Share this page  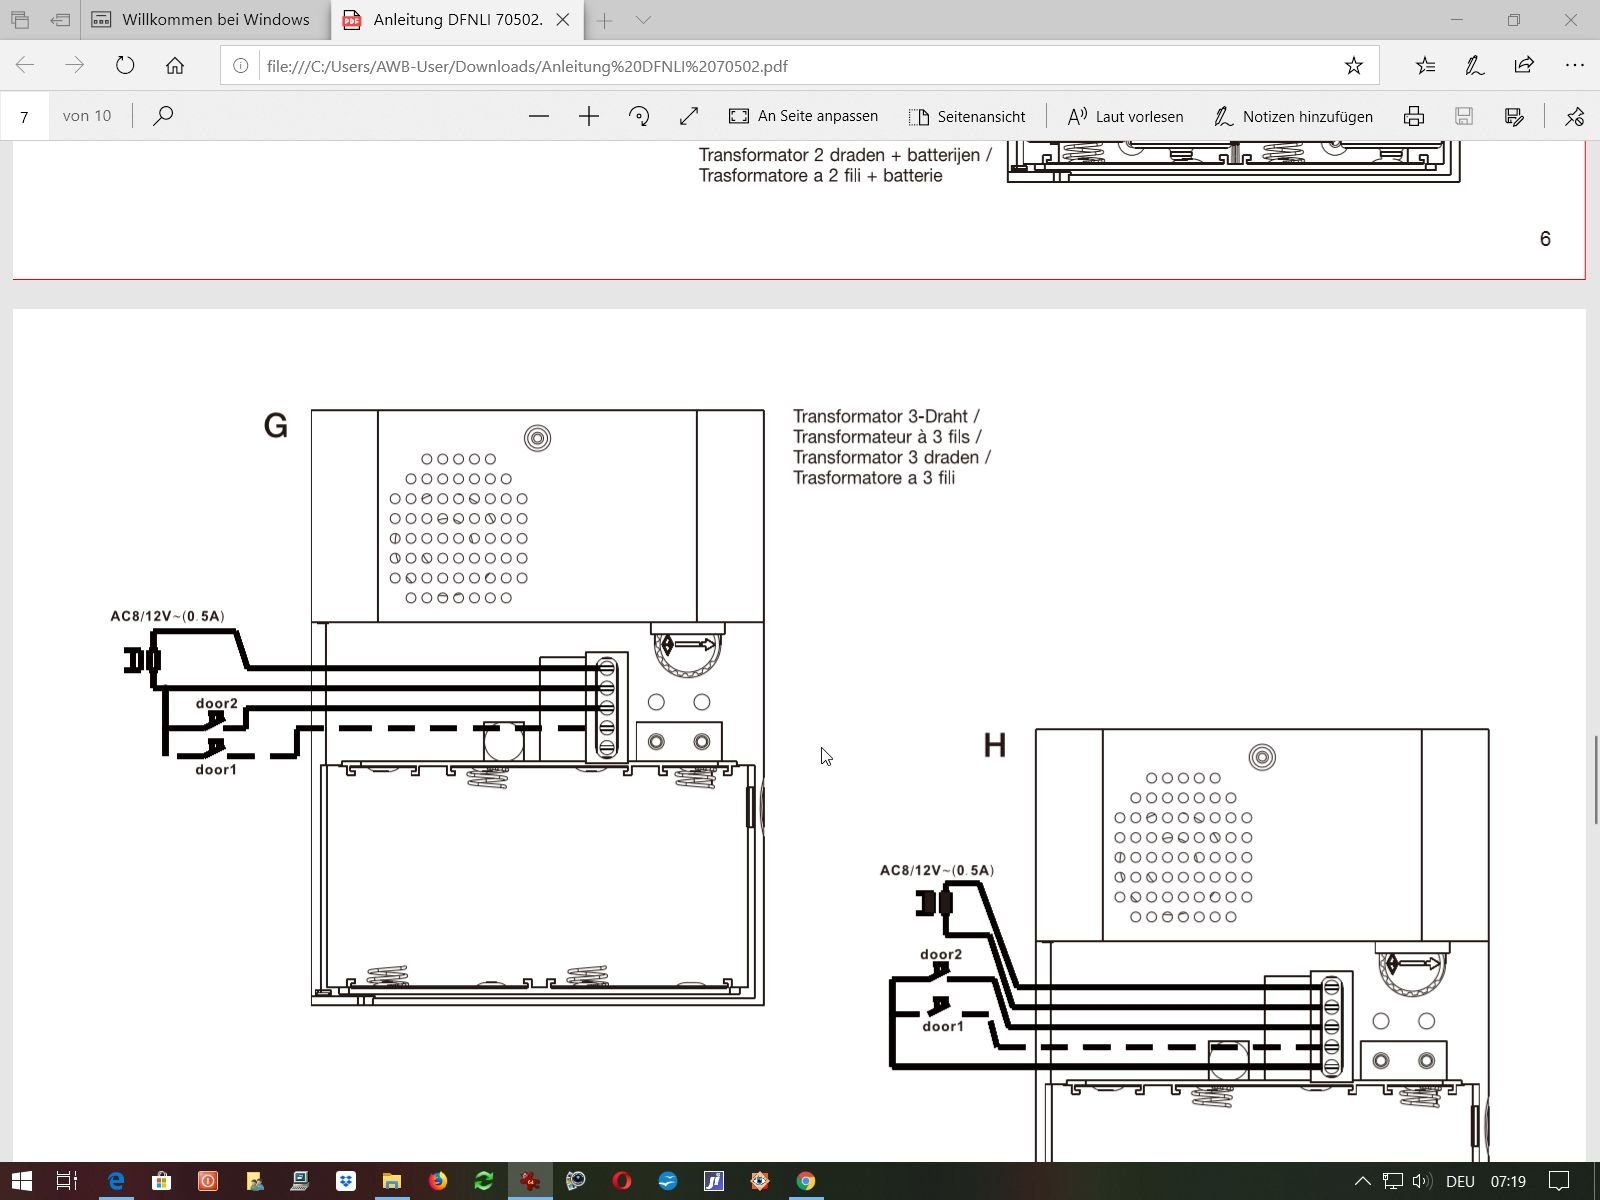click(x=1524, y=66)
